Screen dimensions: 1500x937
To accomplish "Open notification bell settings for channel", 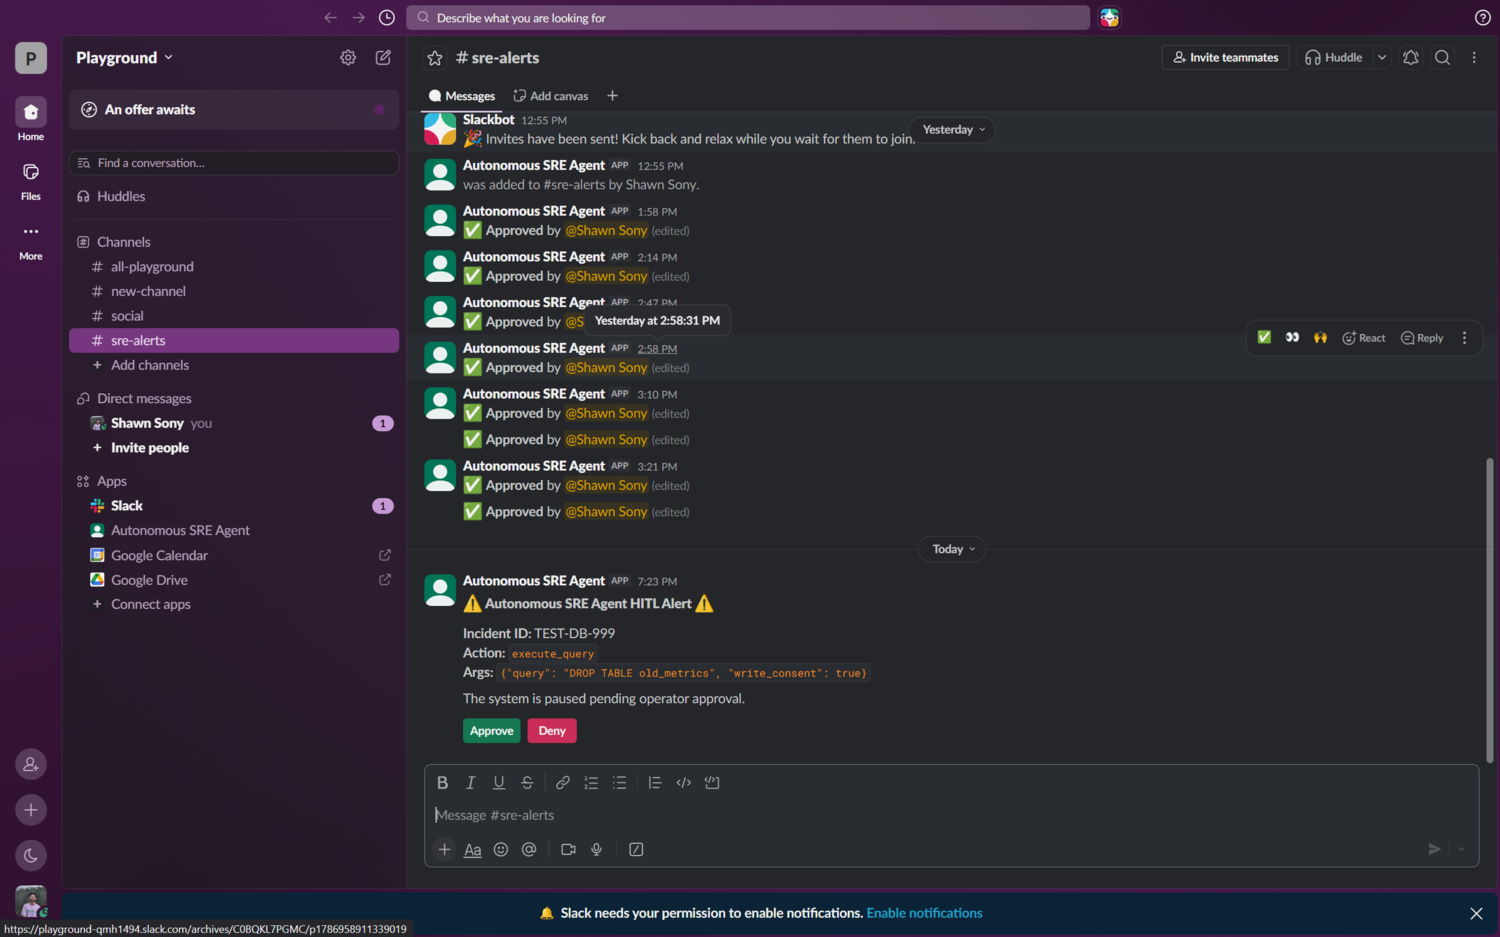I will (1411, 58).
